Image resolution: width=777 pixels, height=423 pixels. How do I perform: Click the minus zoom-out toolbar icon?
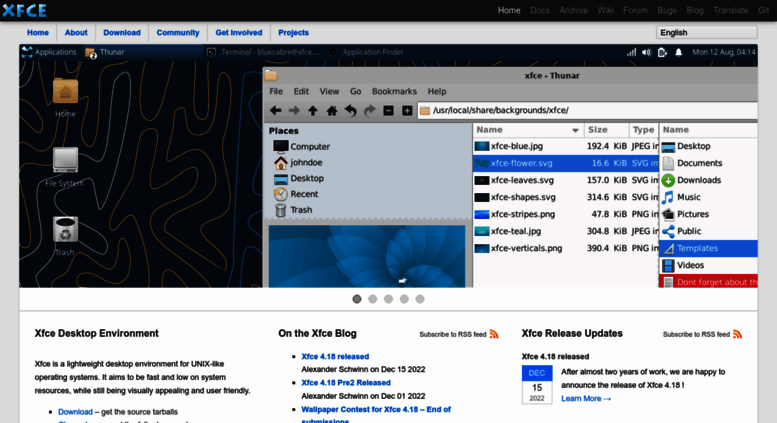[388, 110]
